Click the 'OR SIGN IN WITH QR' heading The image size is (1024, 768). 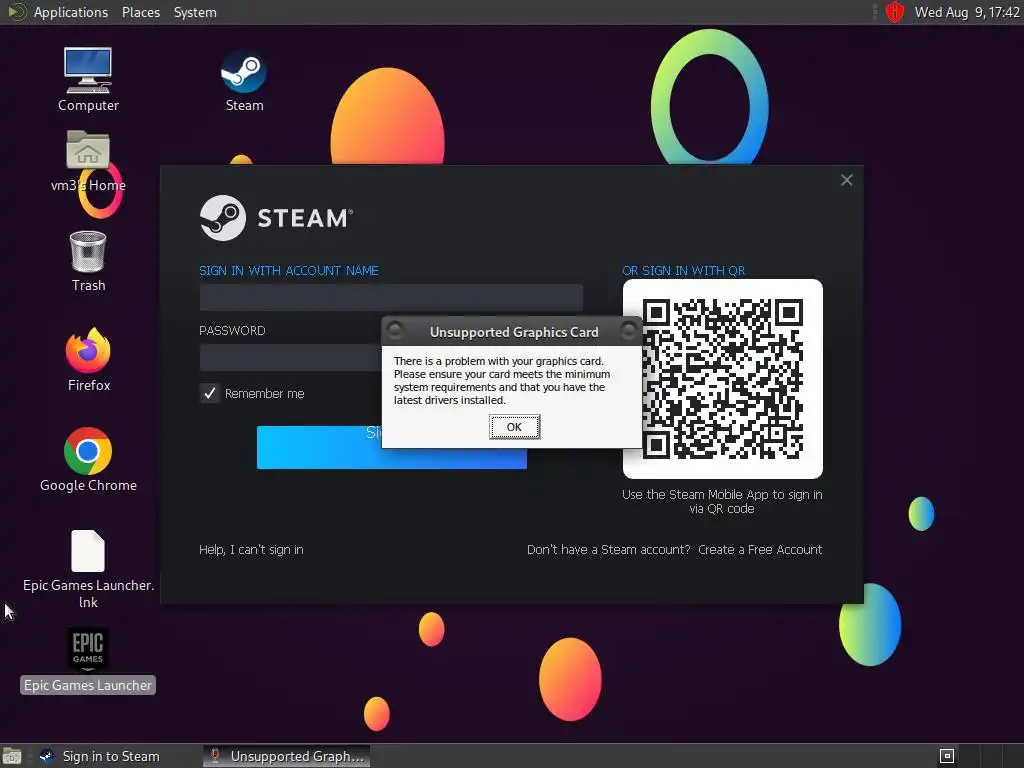(x=683, y=270)
